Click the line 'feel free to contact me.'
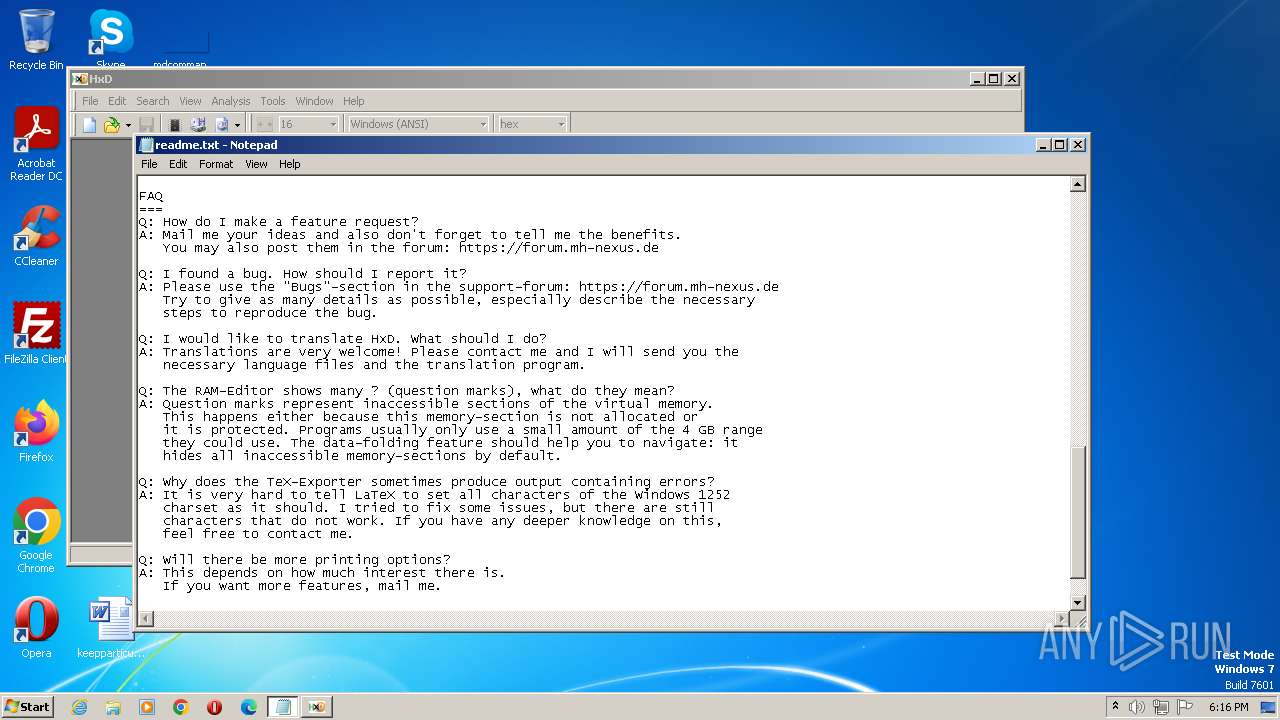 coord(258,534)
